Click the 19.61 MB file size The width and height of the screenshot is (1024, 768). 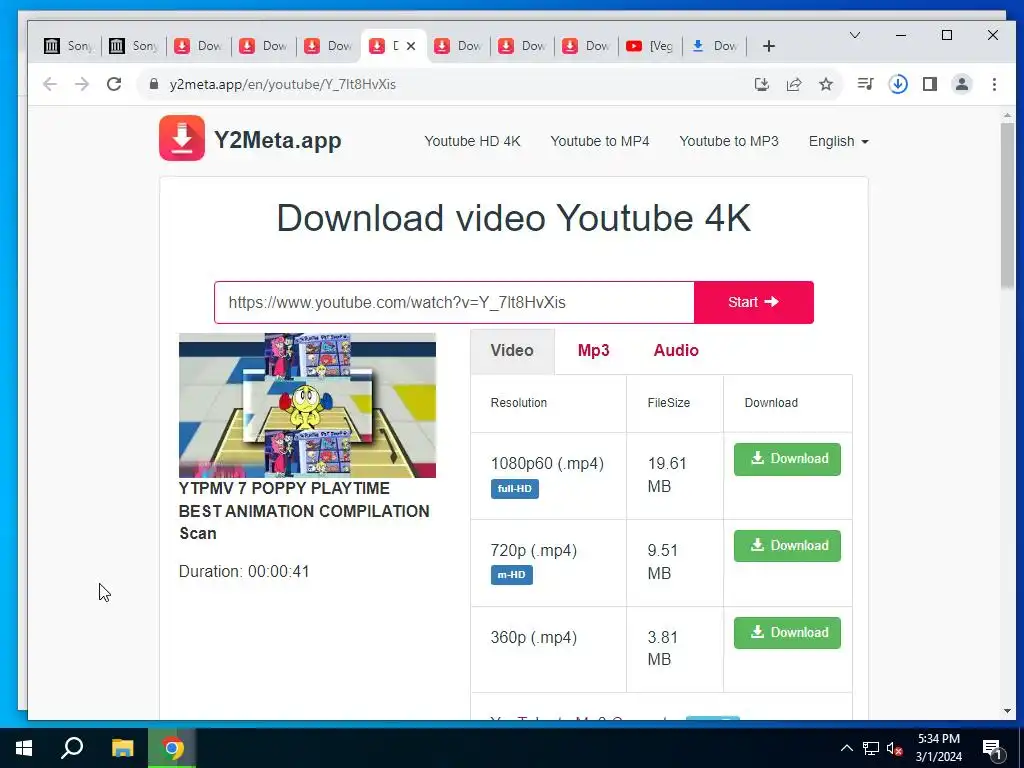point(667,475)
